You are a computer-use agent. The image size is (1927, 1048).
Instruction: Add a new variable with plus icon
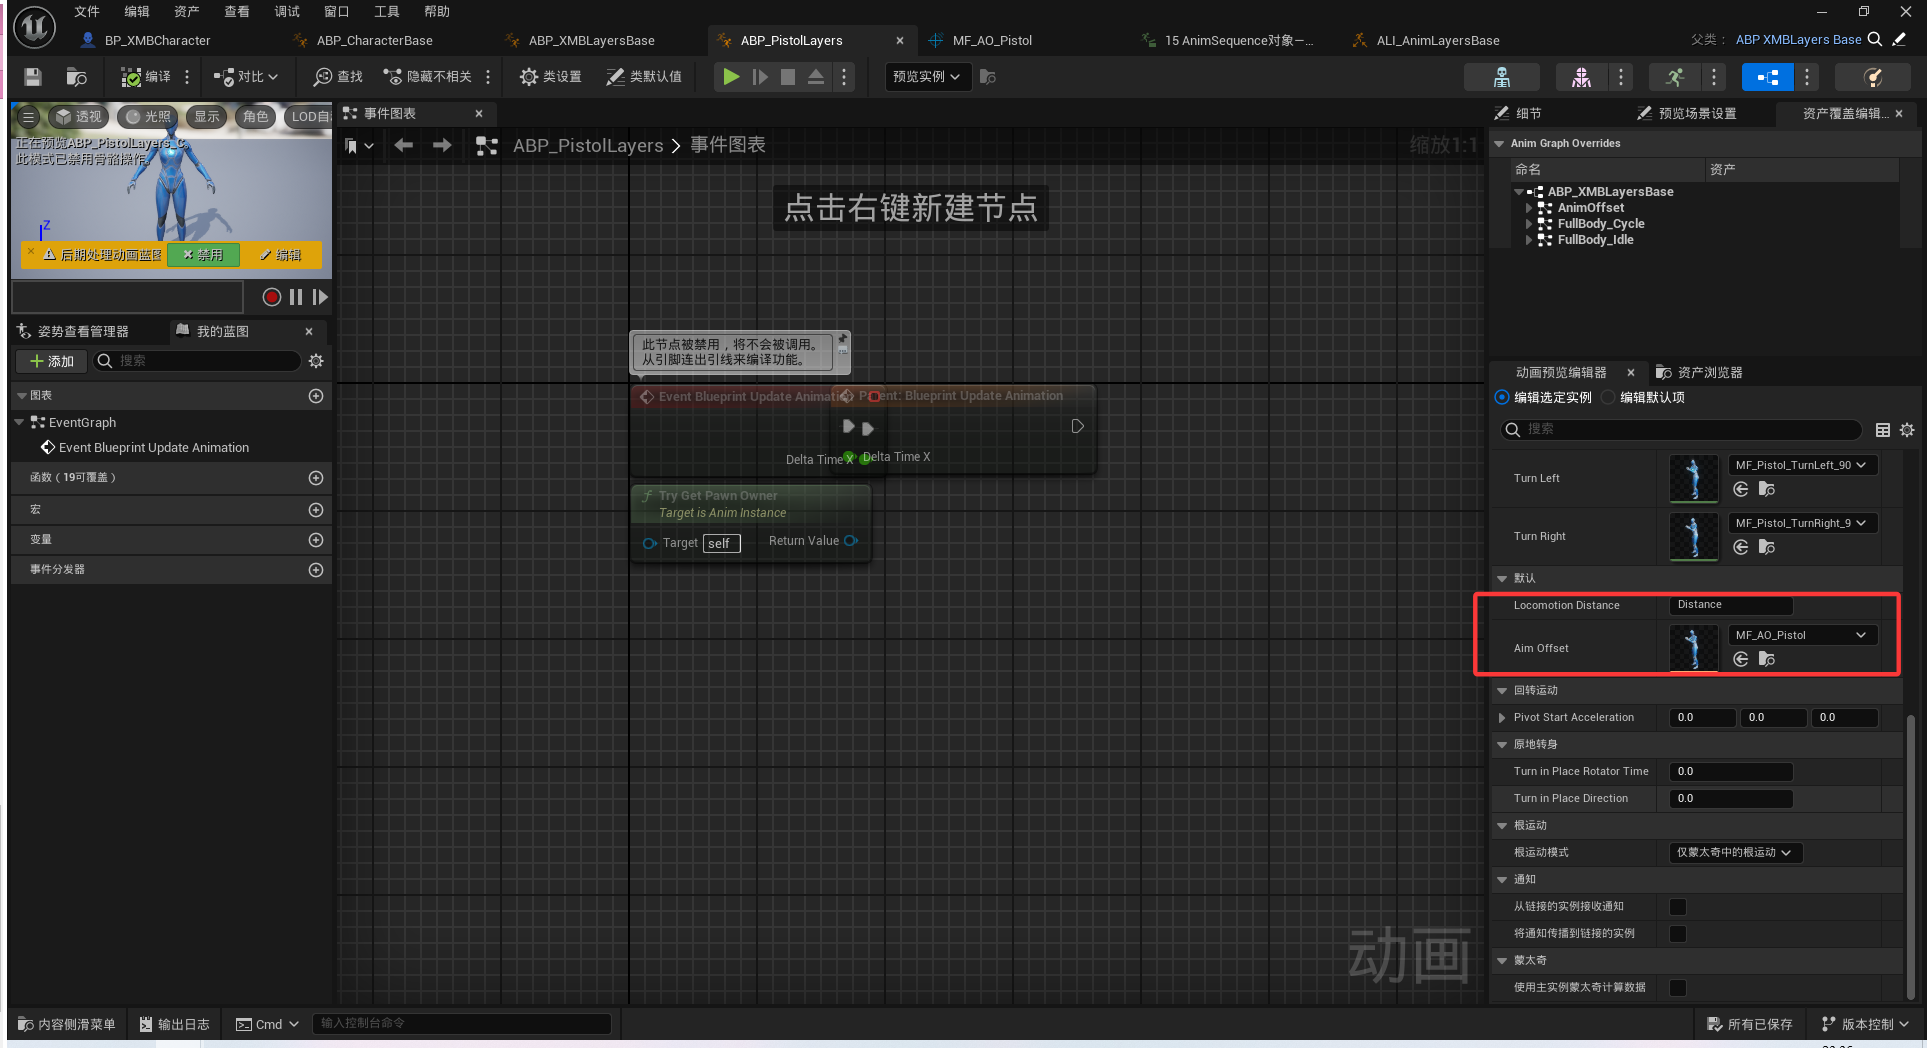point(316,540)
